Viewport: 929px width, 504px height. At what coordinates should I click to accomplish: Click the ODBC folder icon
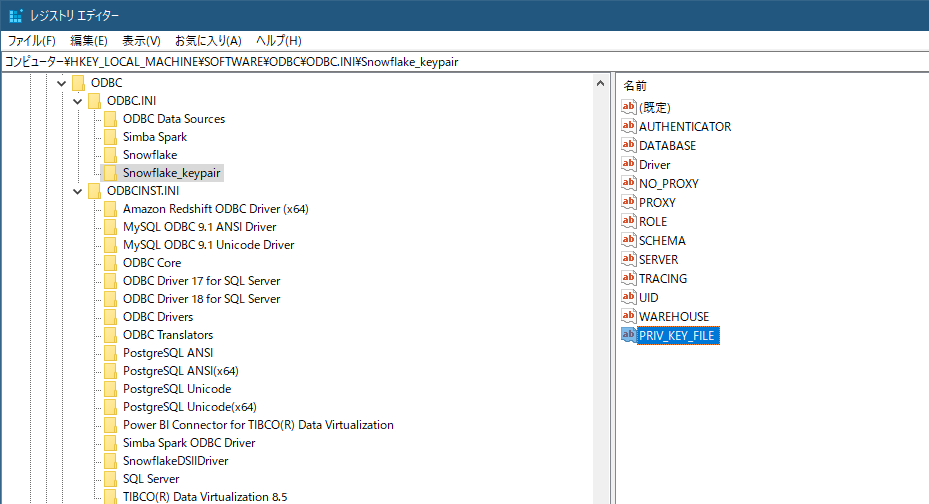[78, 83]
